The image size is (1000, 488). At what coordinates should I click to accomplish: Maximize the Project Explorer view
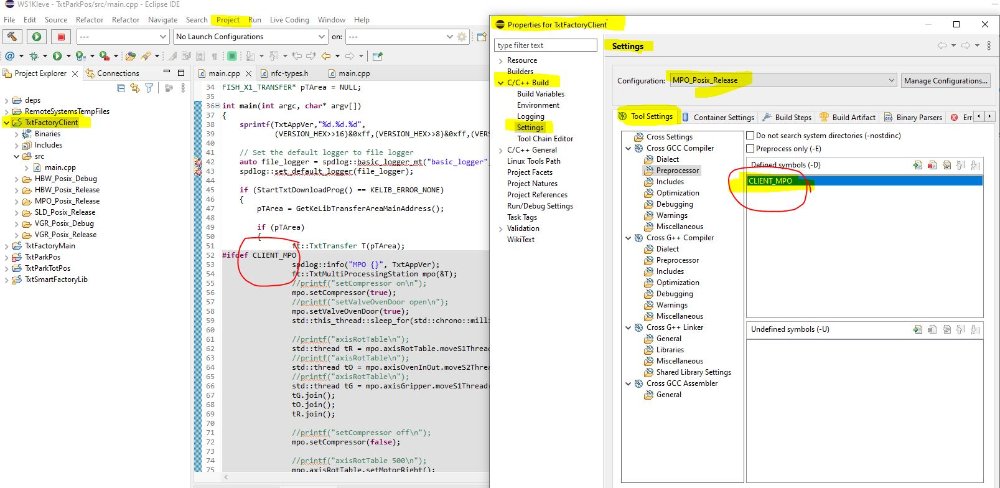pyautogui.click(x=181, y=72)
